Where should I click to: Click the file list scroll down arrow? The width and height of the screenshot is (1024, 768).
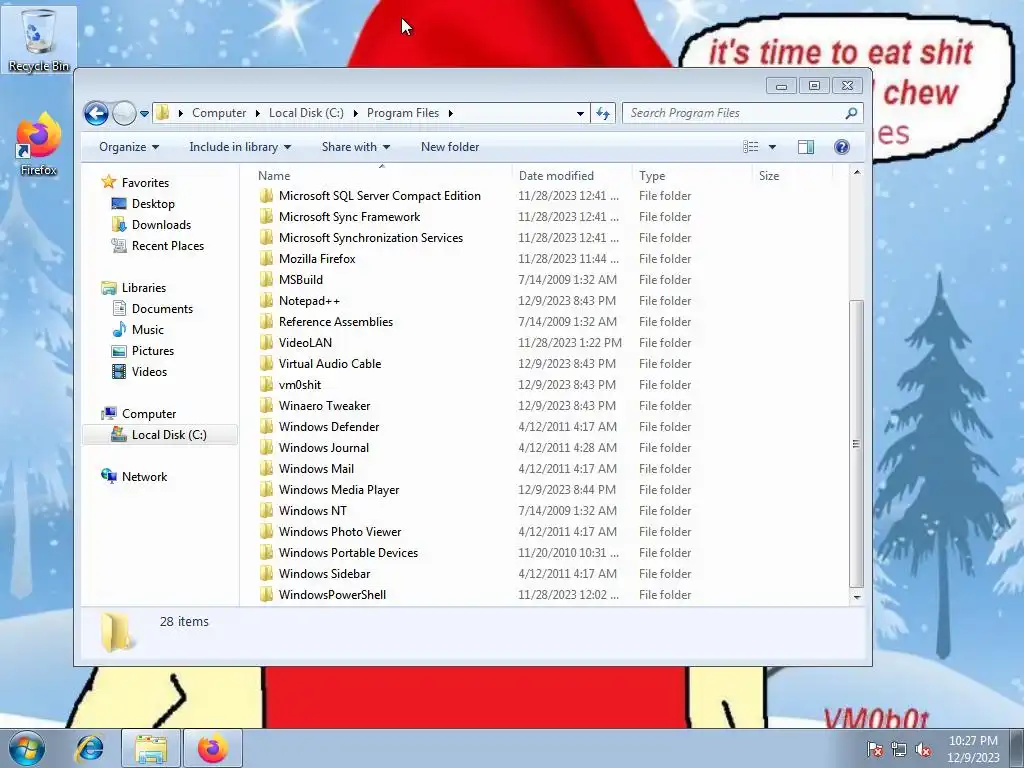pyautogui.click(x=857, y=597)
